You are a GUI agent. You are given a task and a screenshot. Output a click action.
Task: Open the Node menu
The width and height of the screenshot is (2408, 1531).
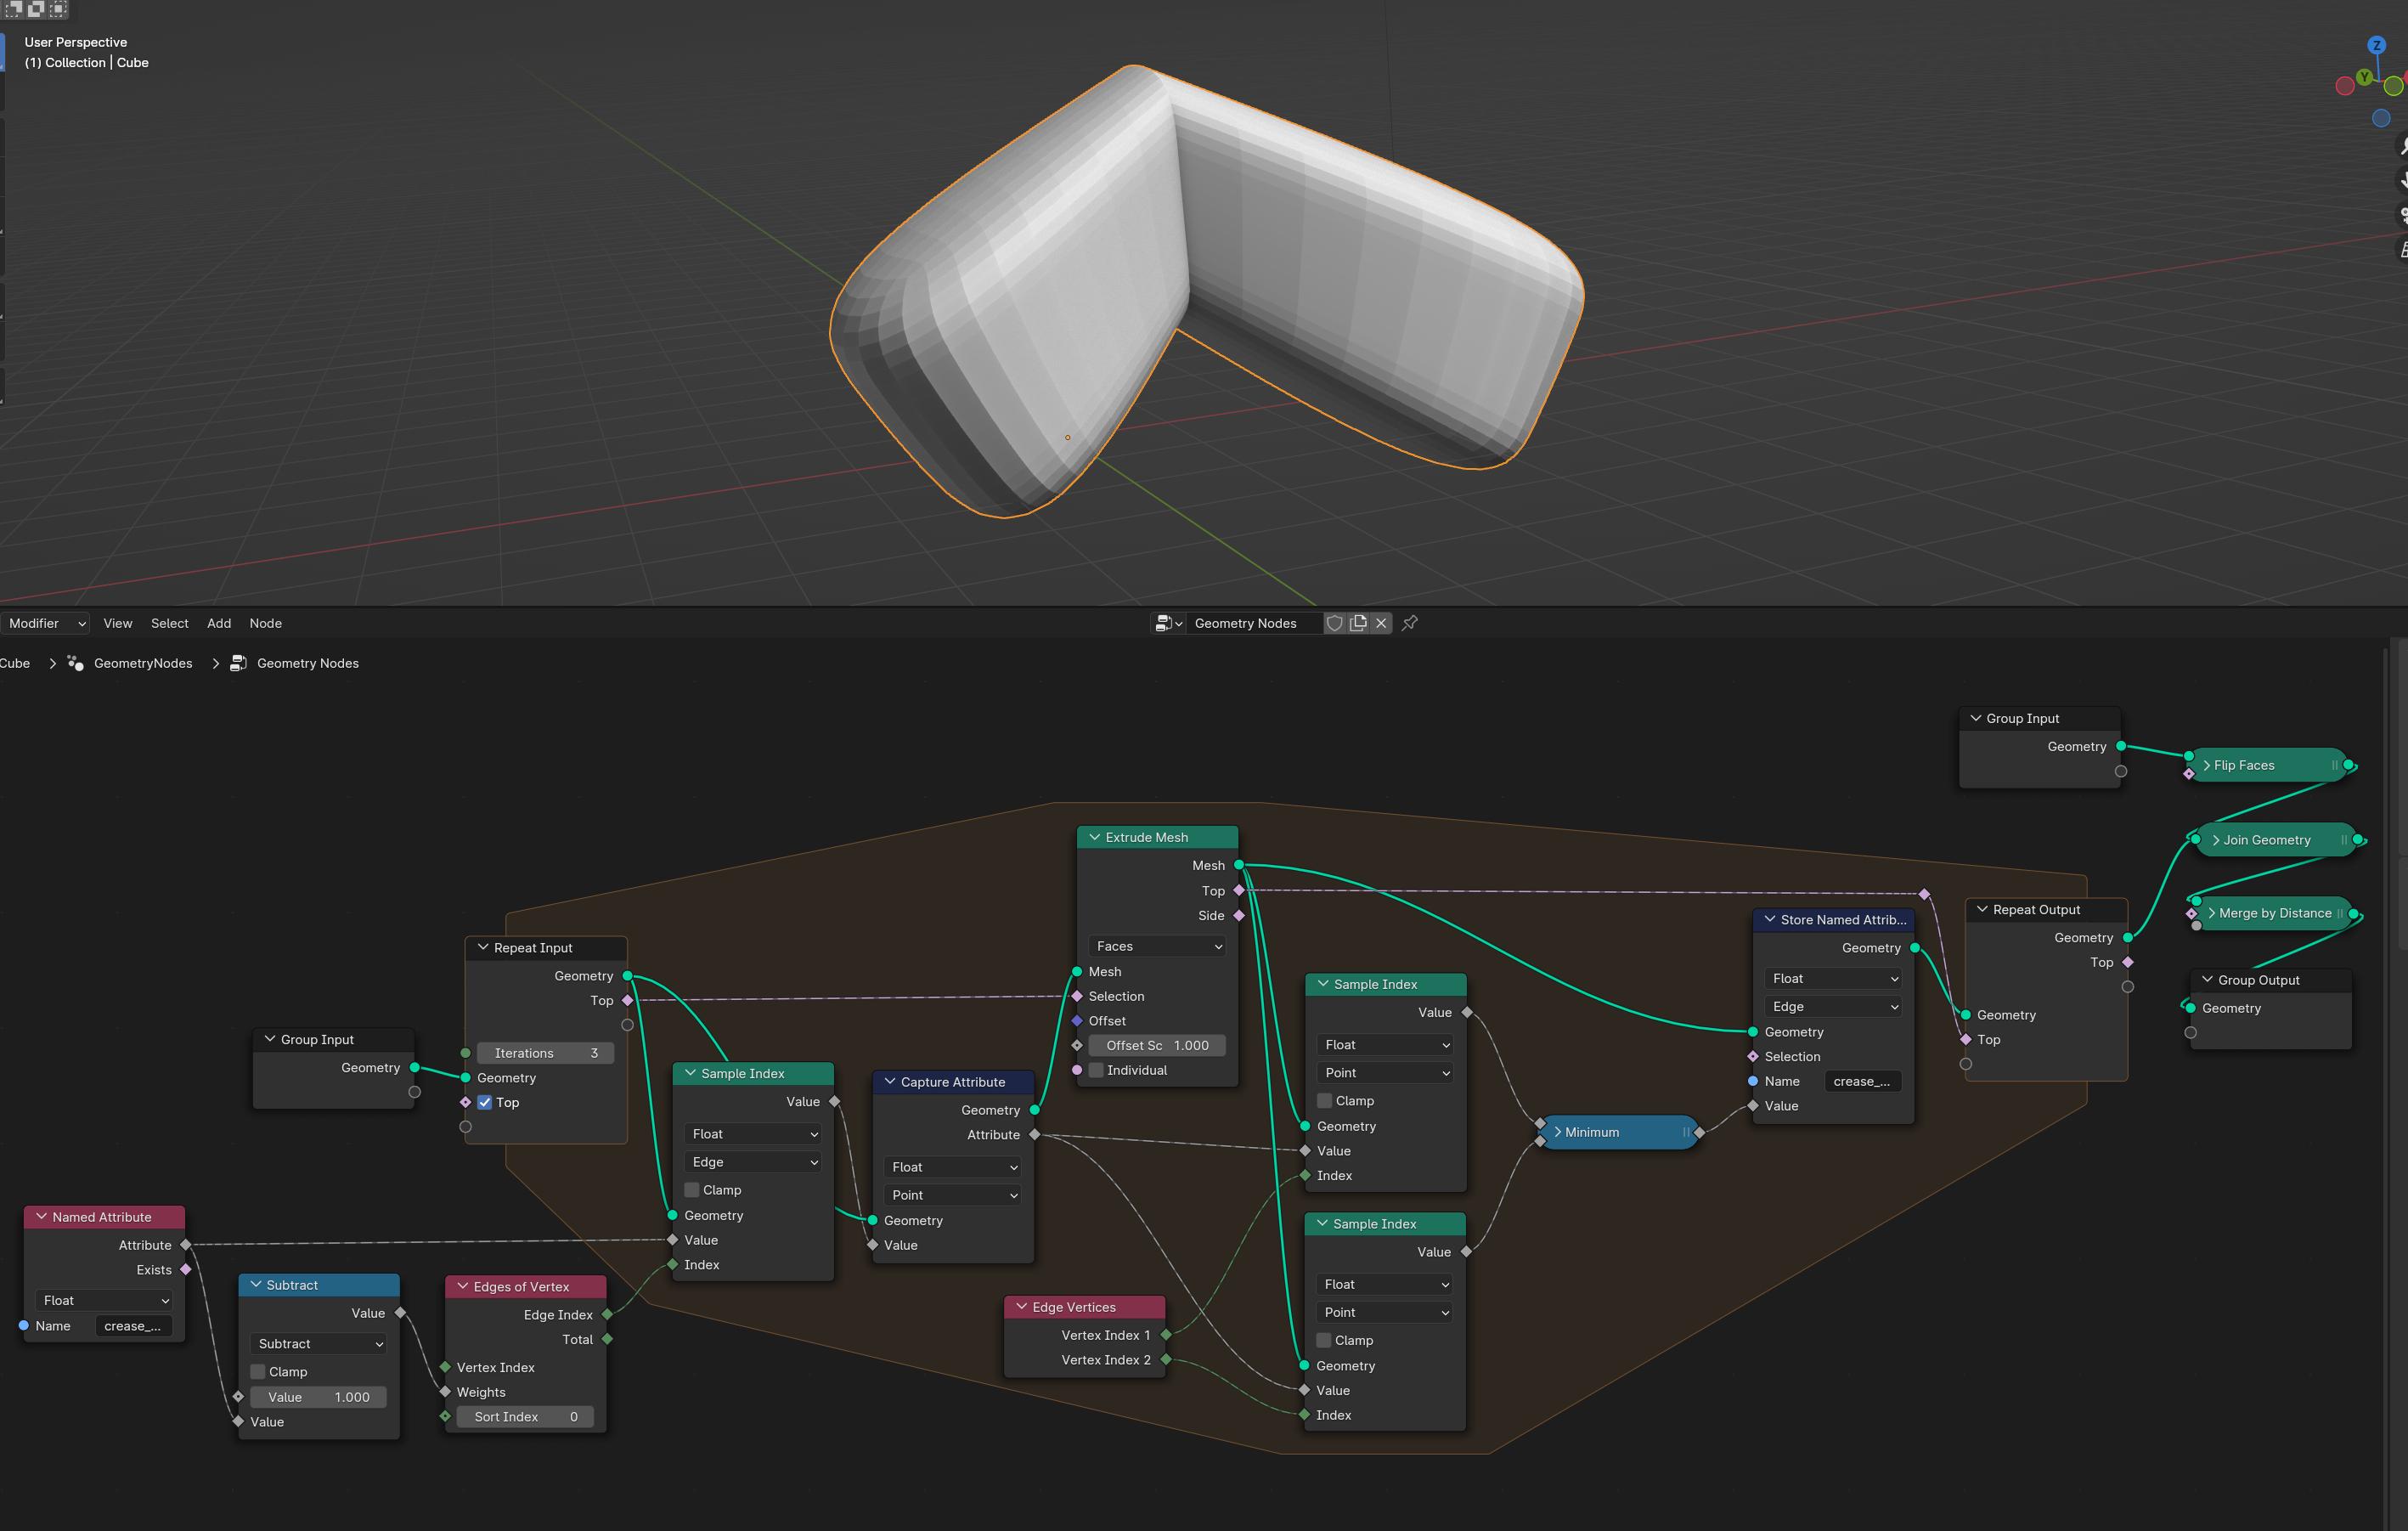click(265, 623)
